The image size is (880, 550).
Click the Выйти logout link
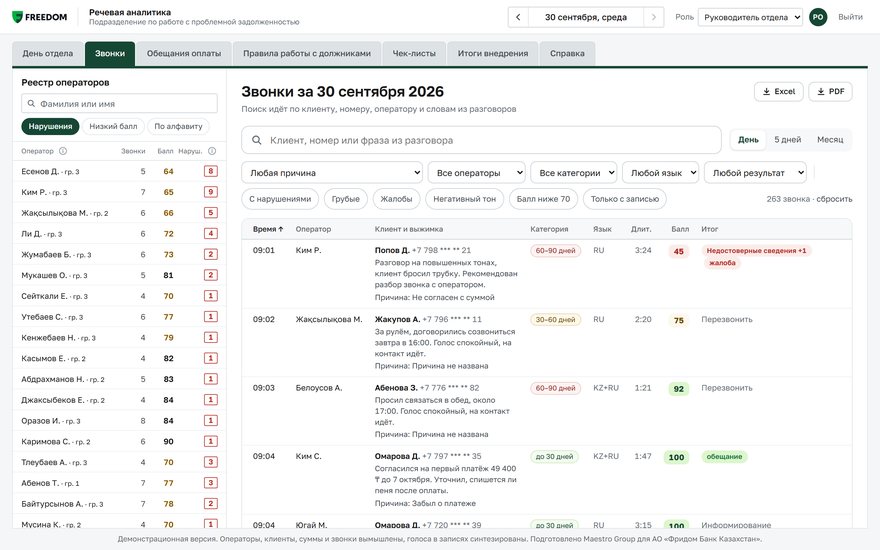click(850, 17)
